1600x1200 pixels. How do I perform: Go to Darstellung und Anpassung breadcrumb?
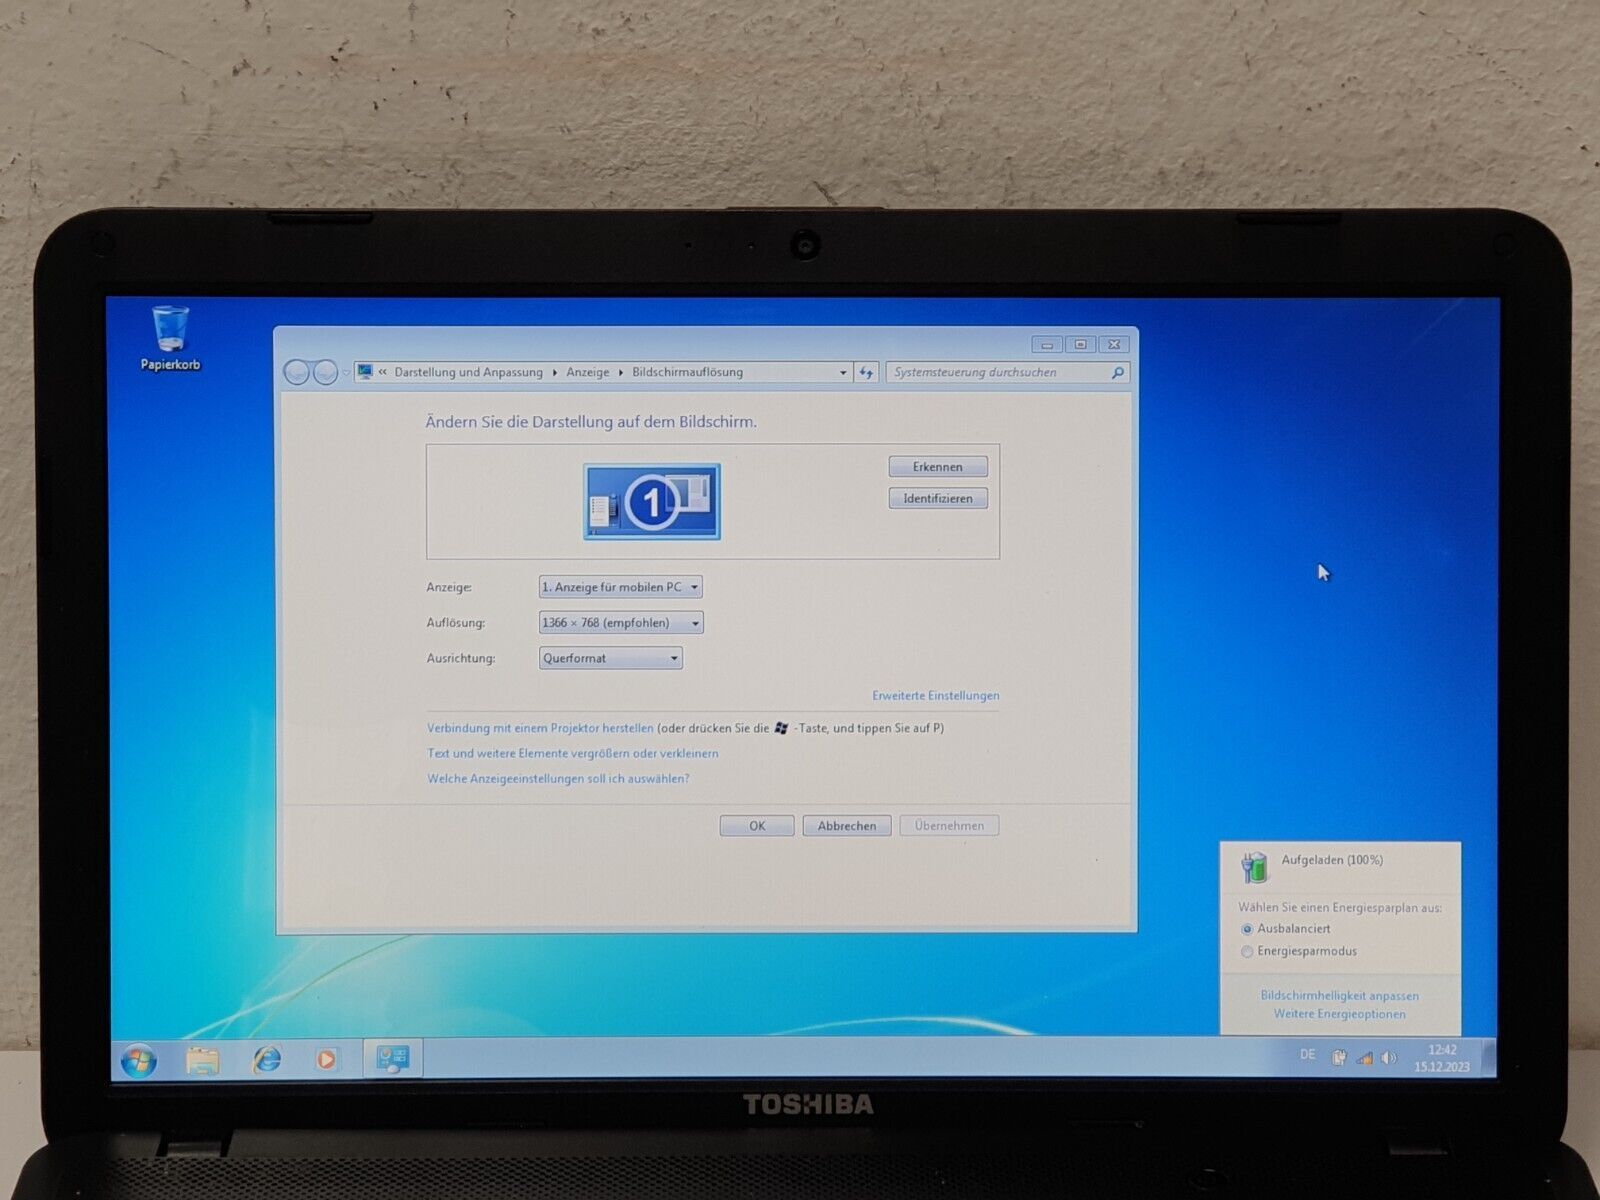point(468,372)
